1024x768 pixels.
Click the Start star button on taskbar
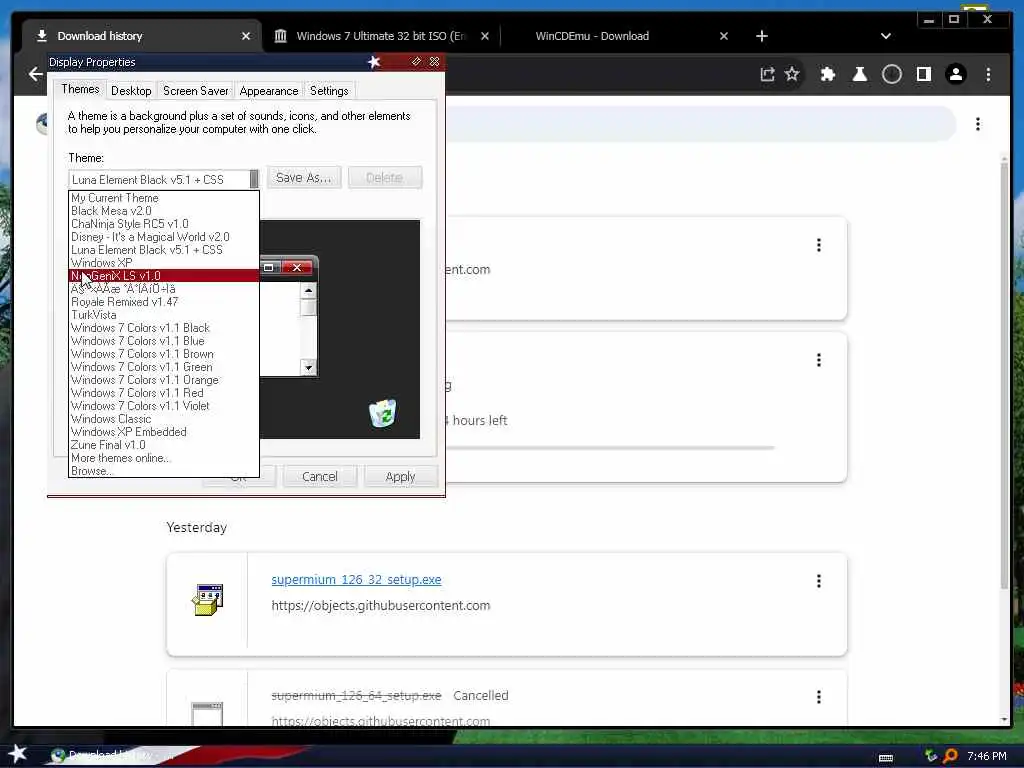pyautogui.click(x=17, y=754)
